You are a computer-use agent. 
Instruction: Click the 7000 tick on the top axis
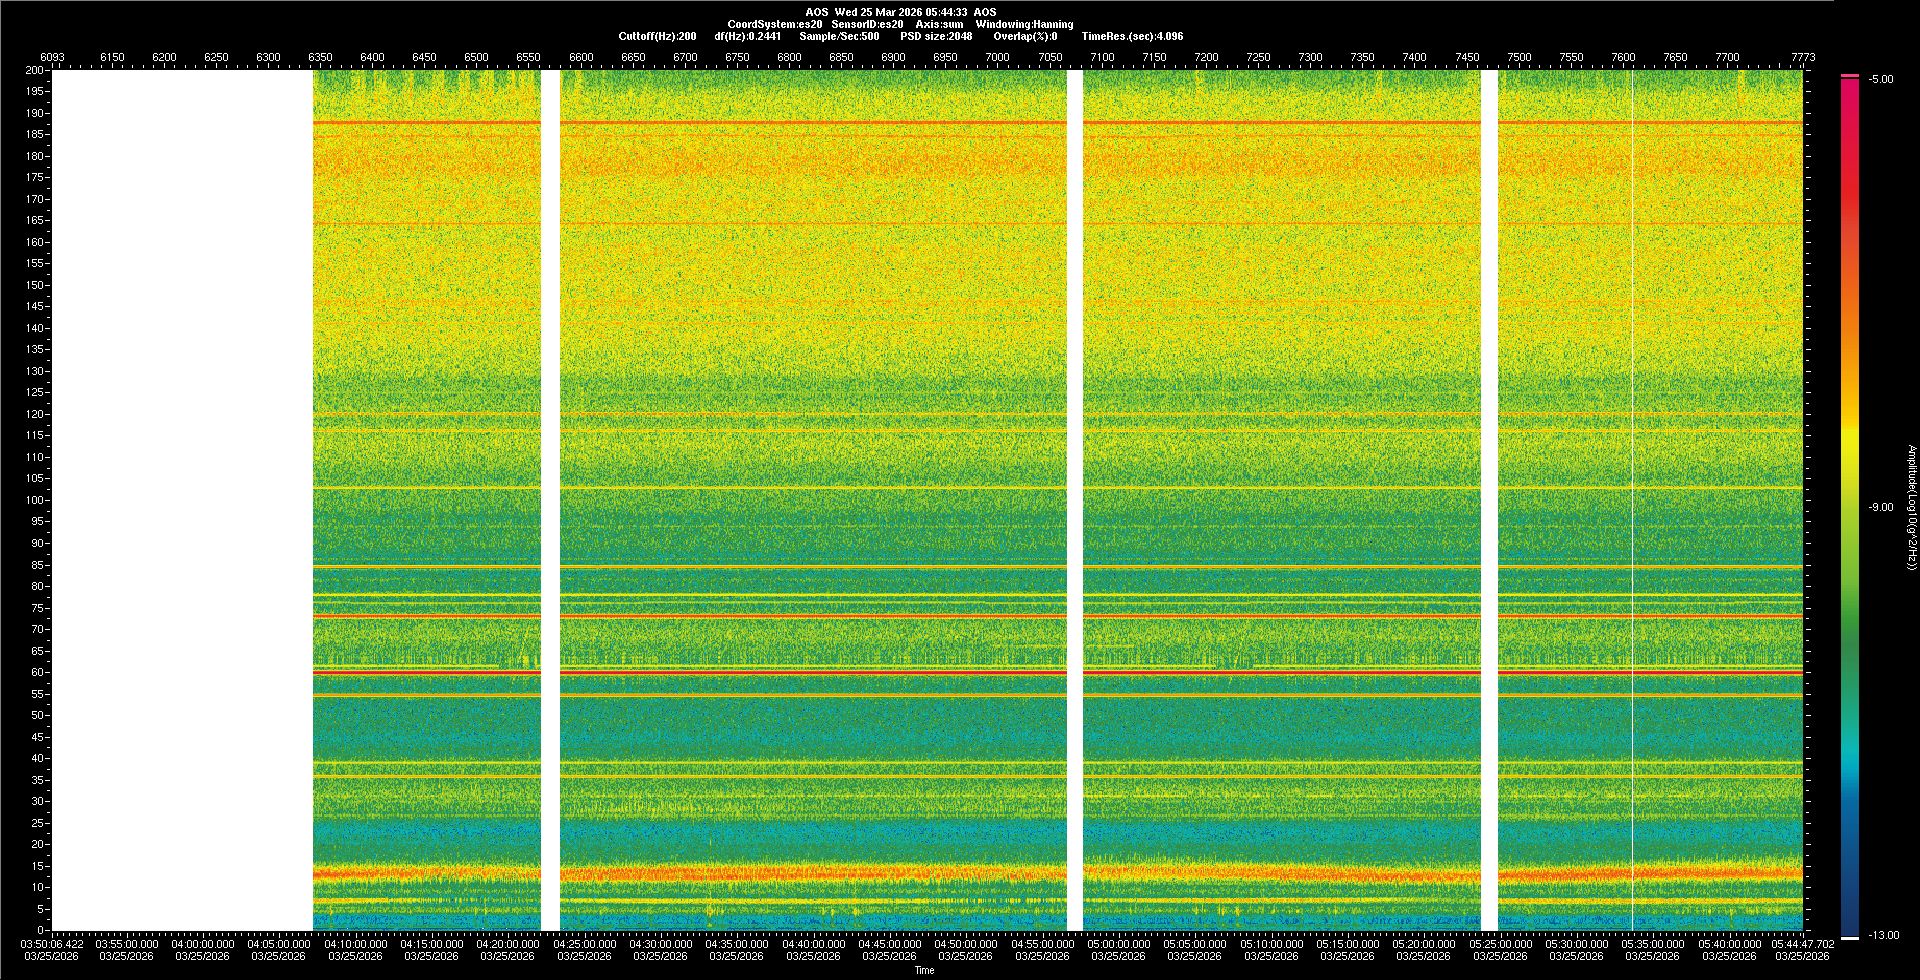(997, 57)
